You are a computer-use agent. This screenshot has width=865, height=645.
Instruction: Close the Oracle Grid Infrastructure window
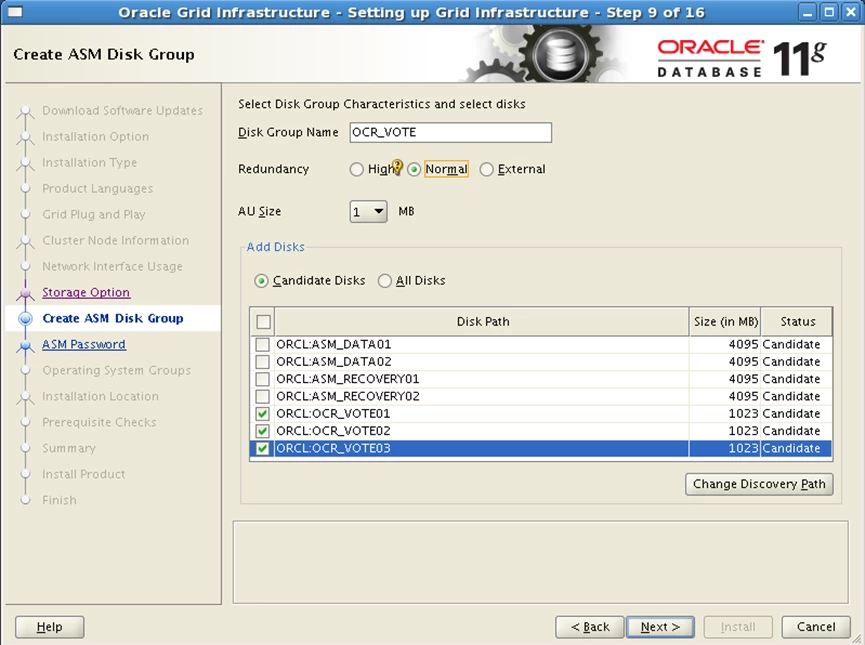(851, 12)
